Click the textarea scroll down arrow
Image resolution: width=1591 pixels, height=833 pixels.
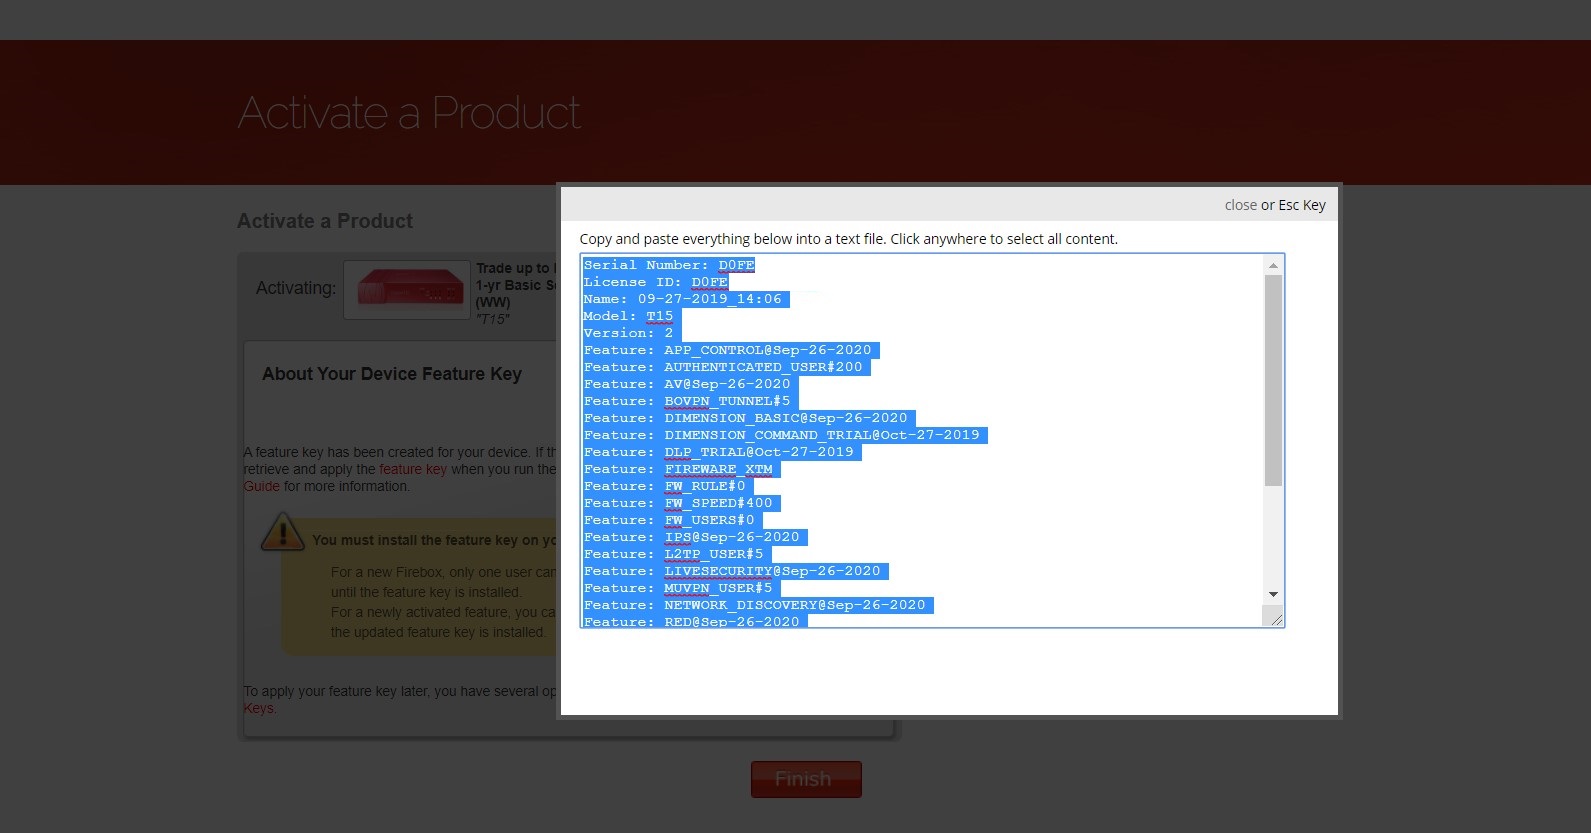(x=1273, y=594)
